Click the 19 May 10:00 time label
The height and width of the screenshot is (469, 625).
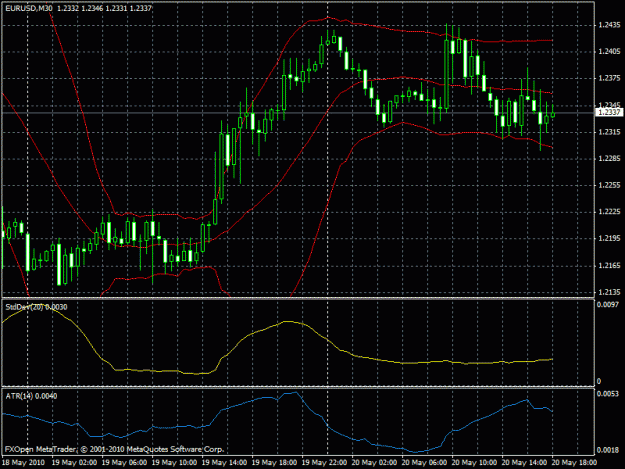tap(175, 463)
